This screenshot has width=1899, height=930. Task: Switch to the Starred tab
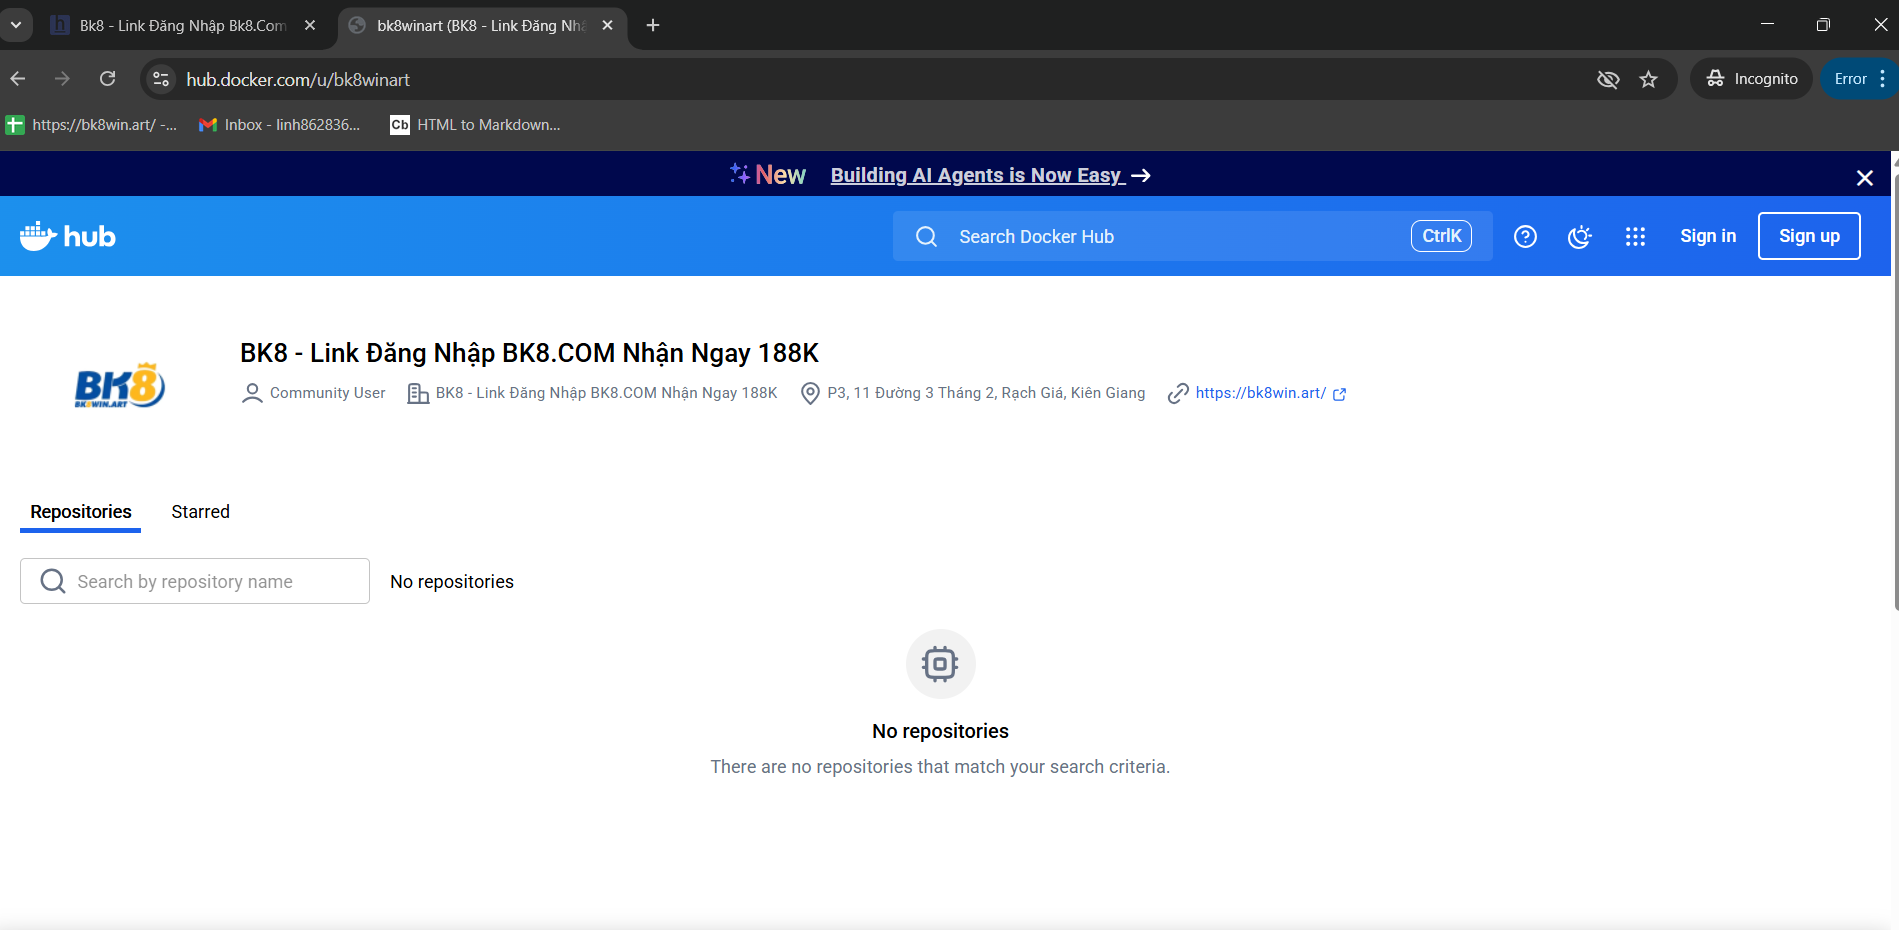pyautogui.click(x=200, y=512)
